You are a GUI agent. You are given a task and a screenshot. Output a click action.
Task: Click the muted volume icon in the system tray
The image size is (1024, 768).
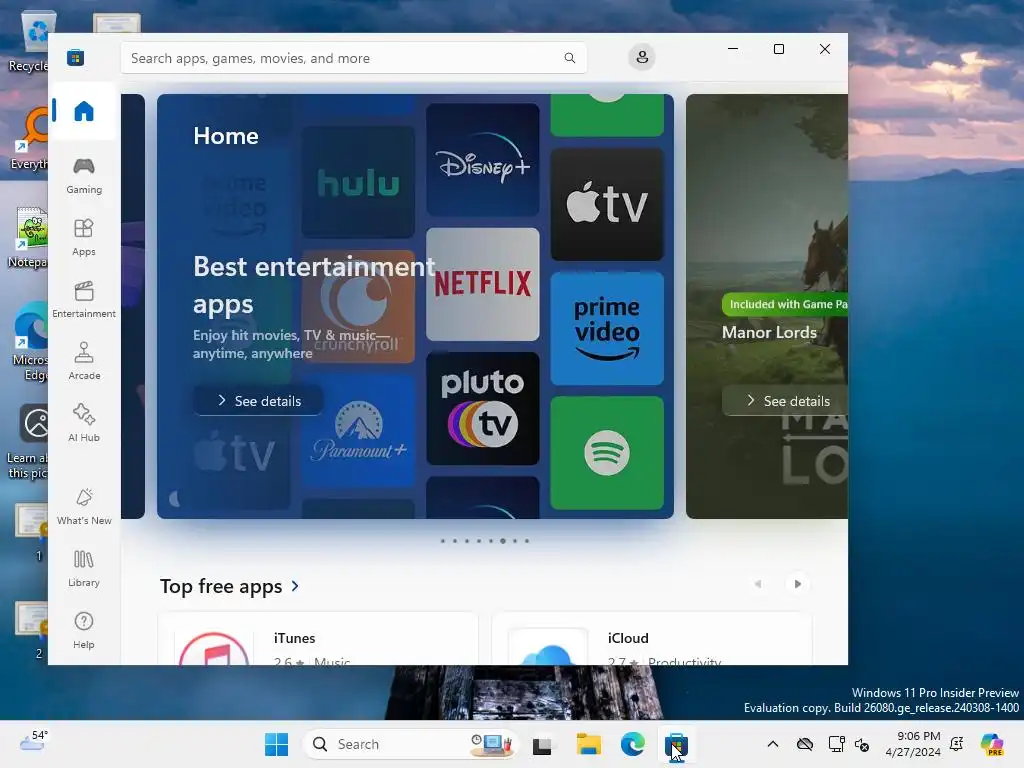click(862, 744)
